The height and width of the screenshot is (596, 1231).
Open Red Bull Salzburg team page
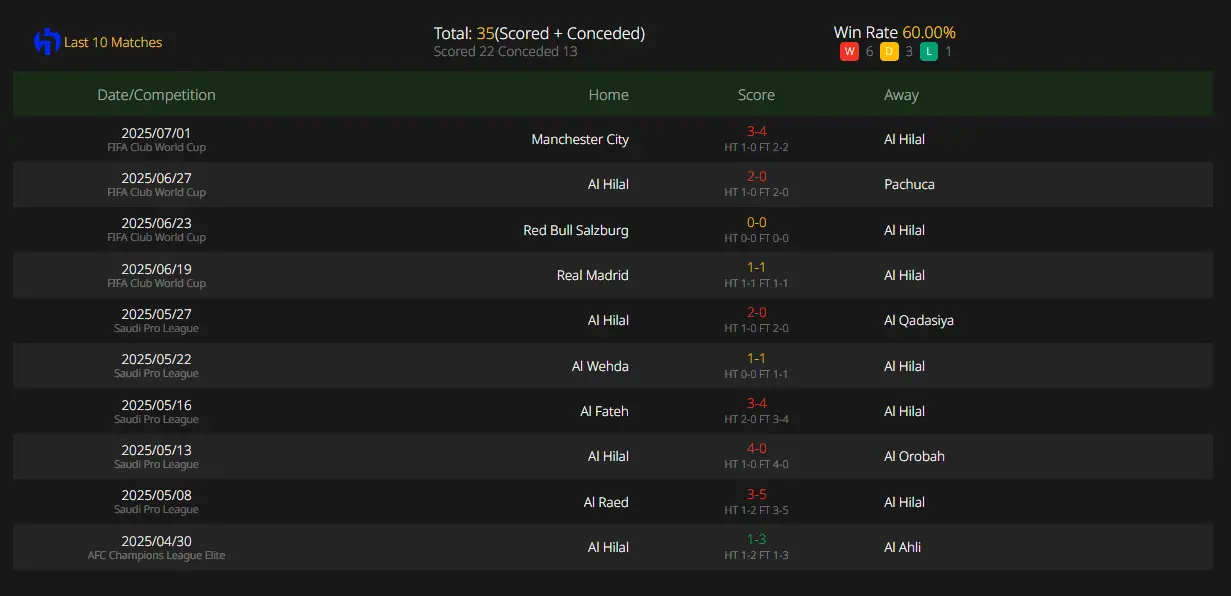tap(576, 230)
